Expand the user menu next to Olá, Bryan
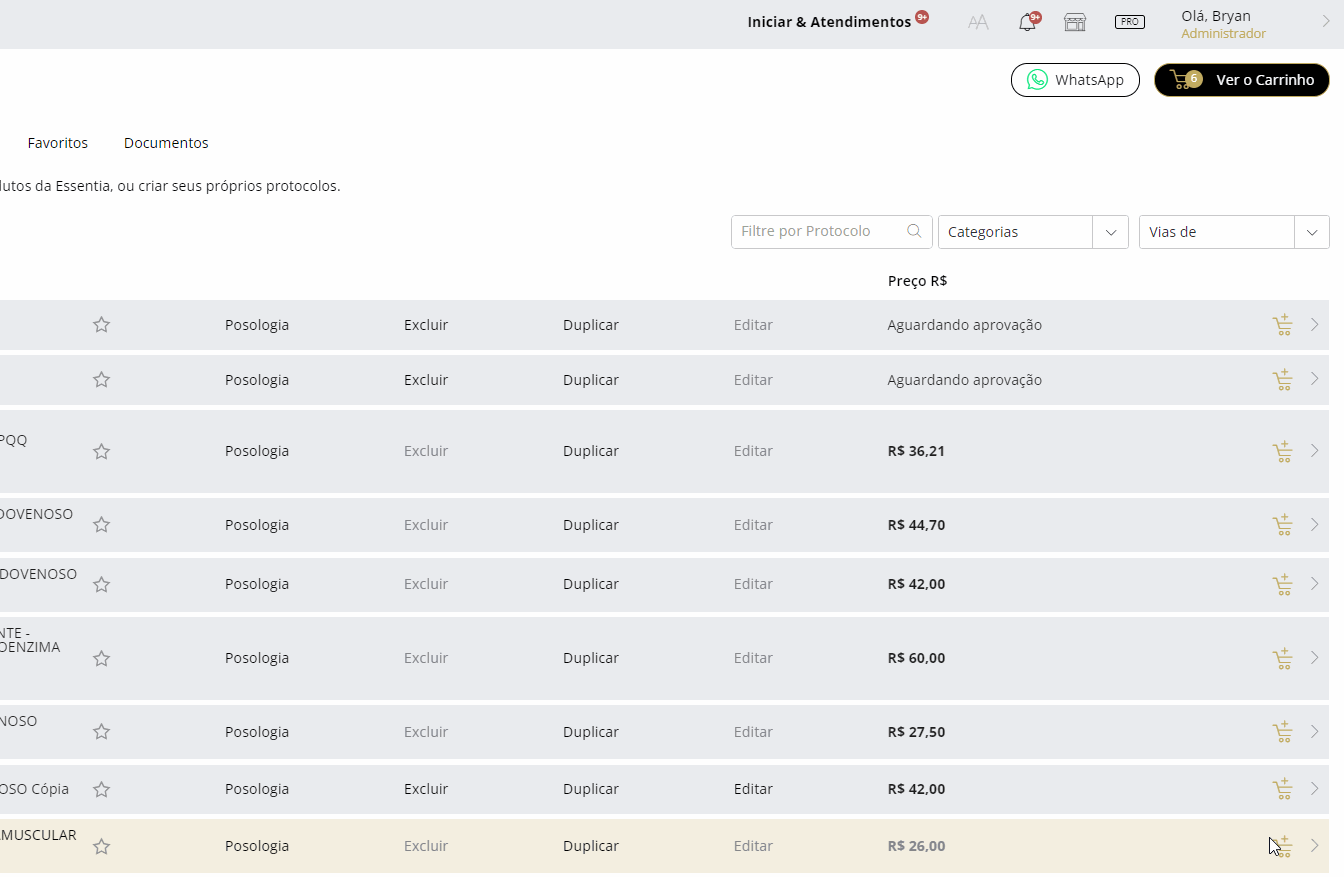Screen dimensions: 1344x877 point(1326,21)
